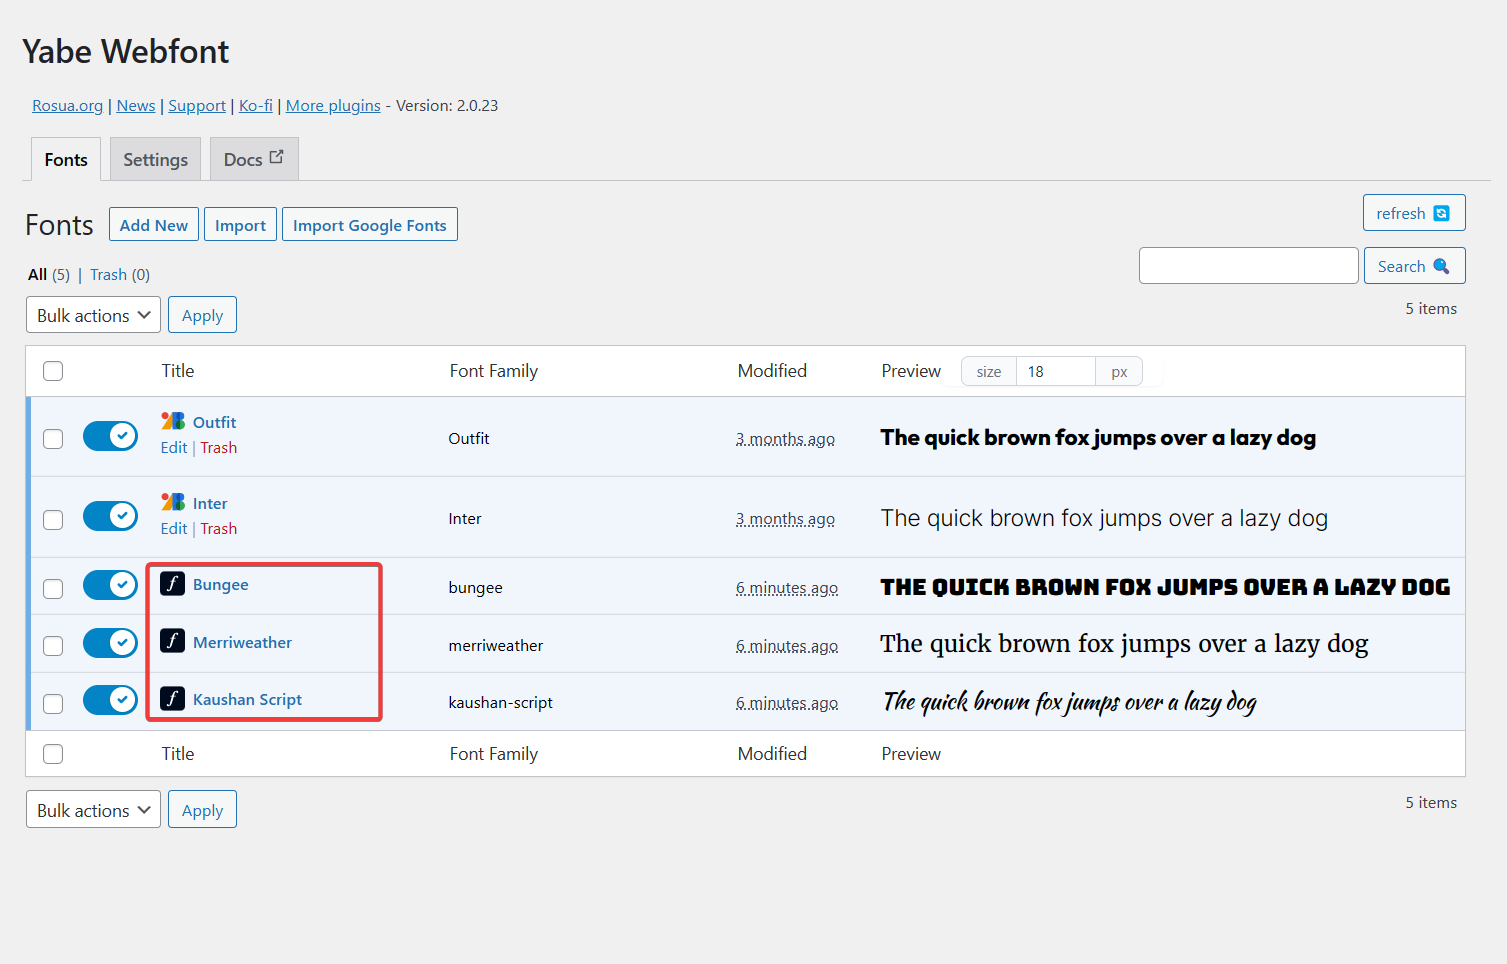Open the Ko-fi link
This screenshot has height=964, width=1507.
click(256, 105)
